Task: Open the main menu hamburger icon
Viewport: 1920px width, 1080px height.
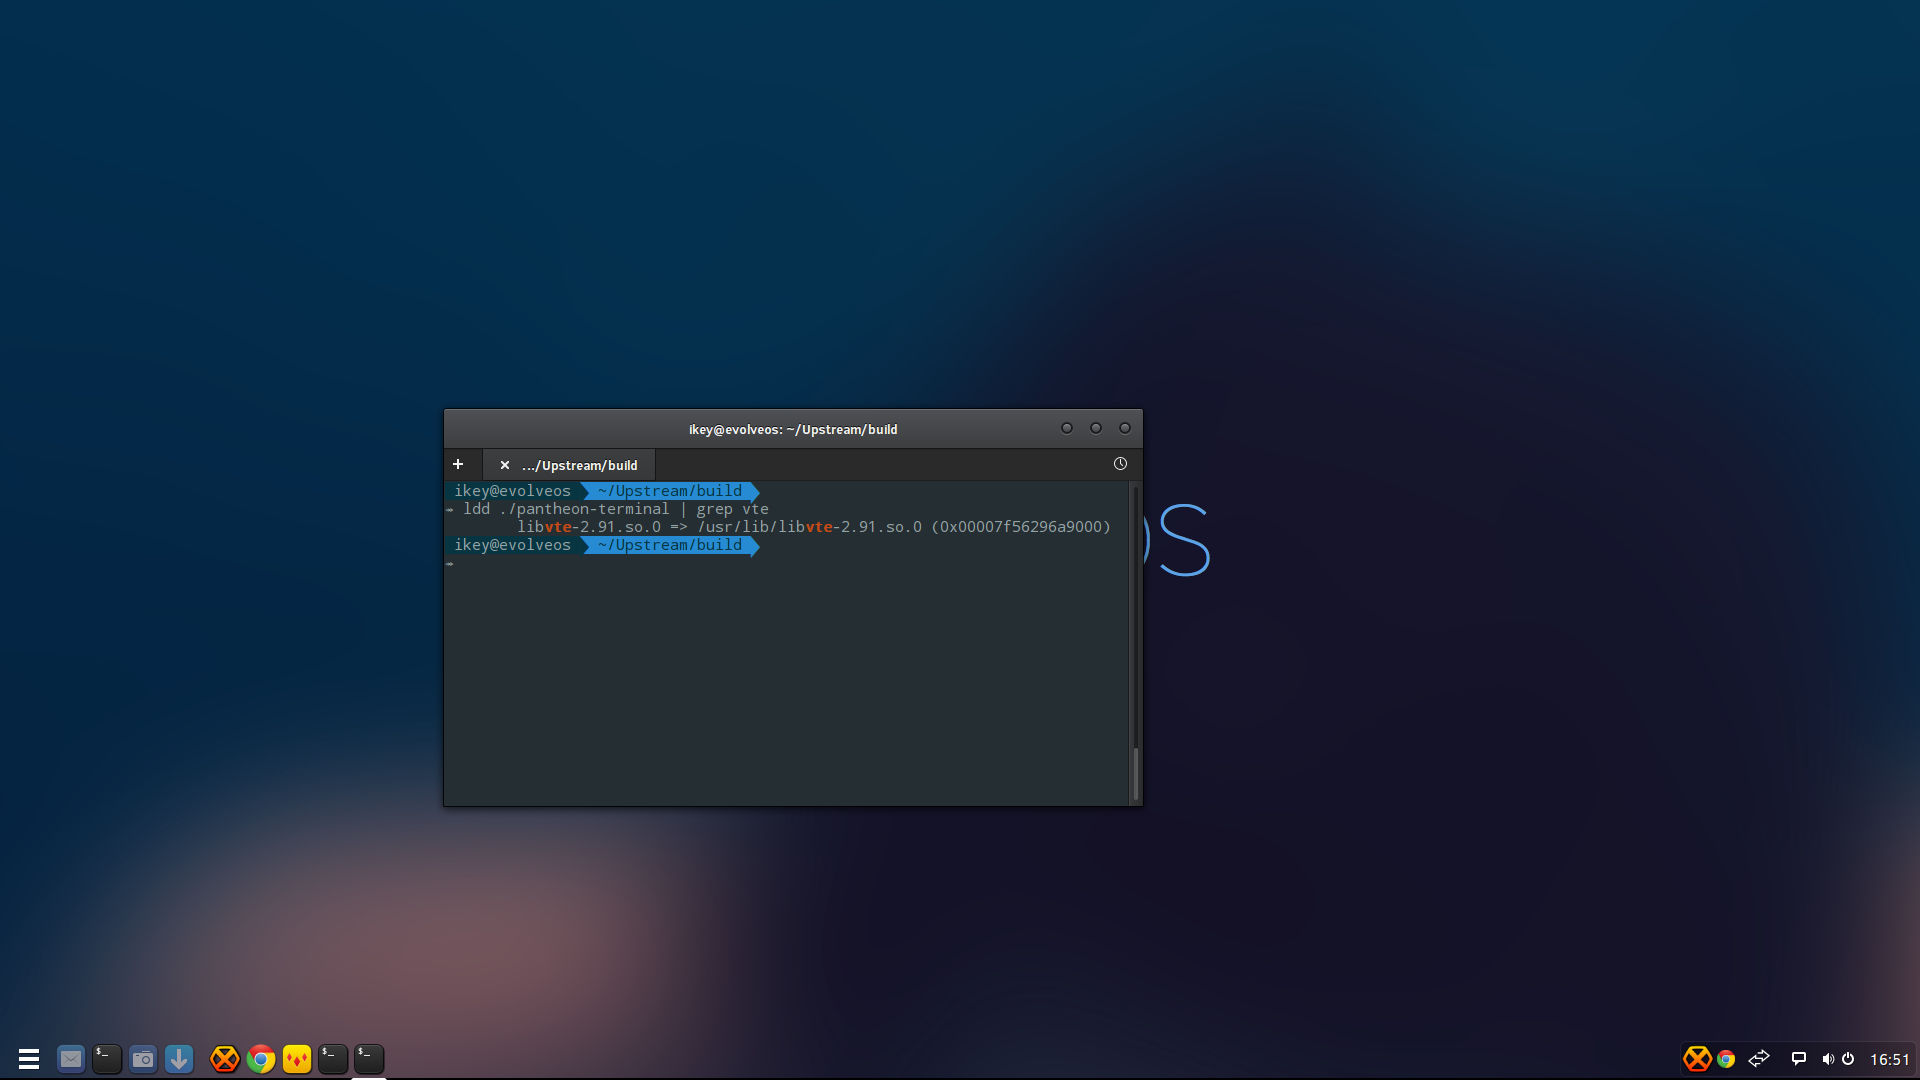Action: (x=29, y=1059)
